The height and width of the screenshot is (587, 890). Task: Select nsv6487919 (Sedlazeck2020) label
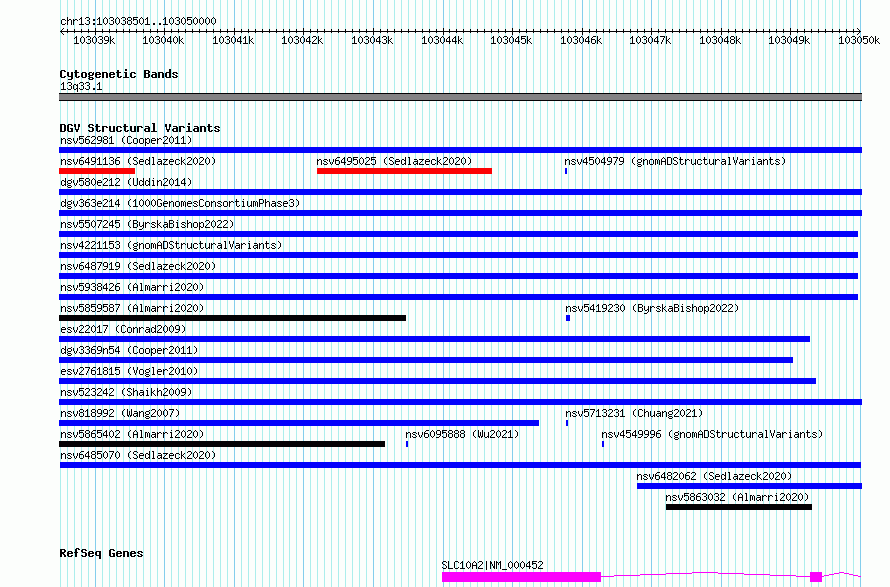pyautogui.click(x=138, y=266)
